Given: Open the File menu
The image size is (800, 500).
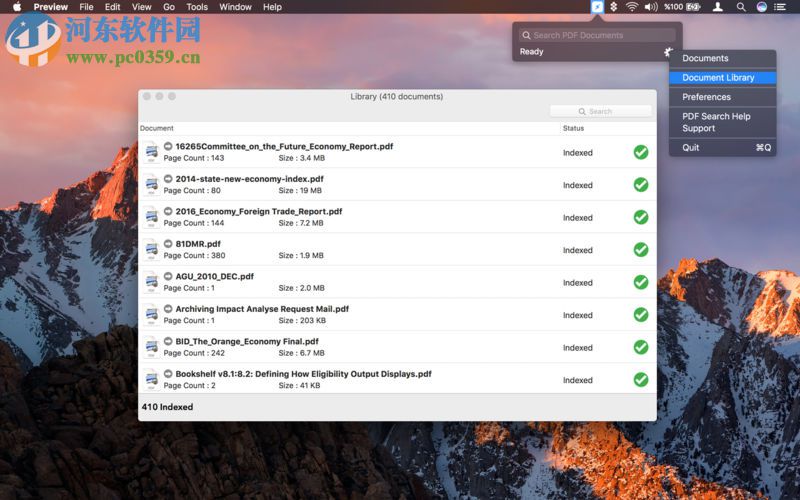Looking at the screenshot, I should (x=86, y=7).
